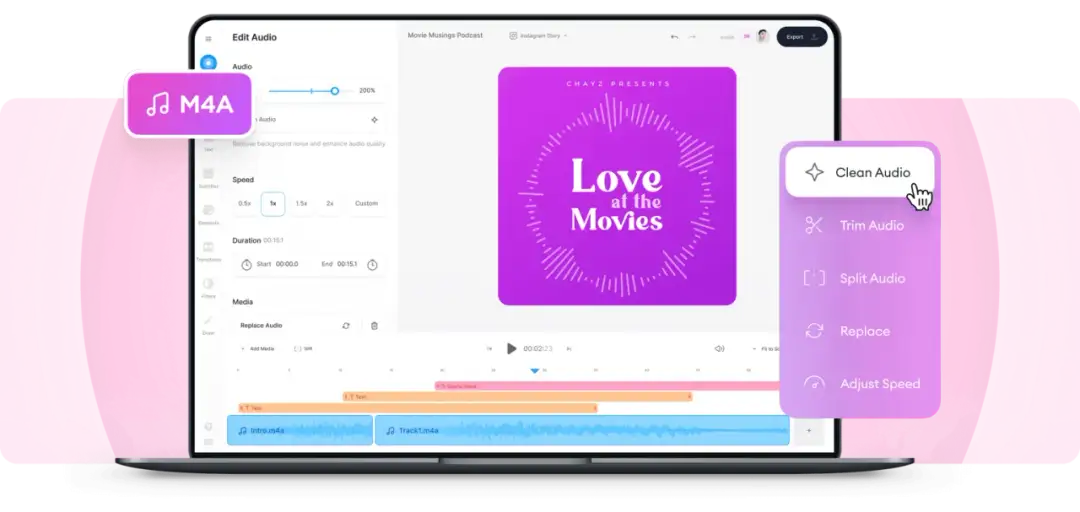Click the volume speaker icon
The width and height of the screenshot is (1080, 512).
719,349
